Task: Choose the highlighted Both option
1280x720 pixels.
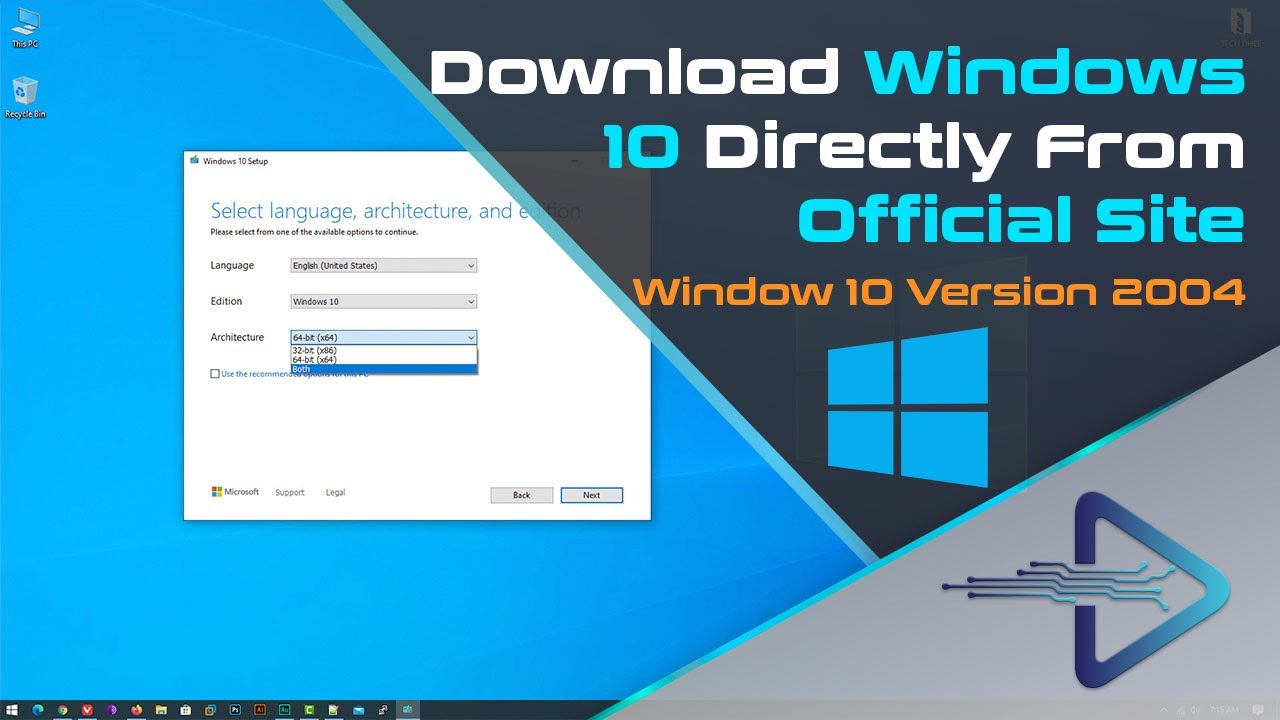Action: 384,369
